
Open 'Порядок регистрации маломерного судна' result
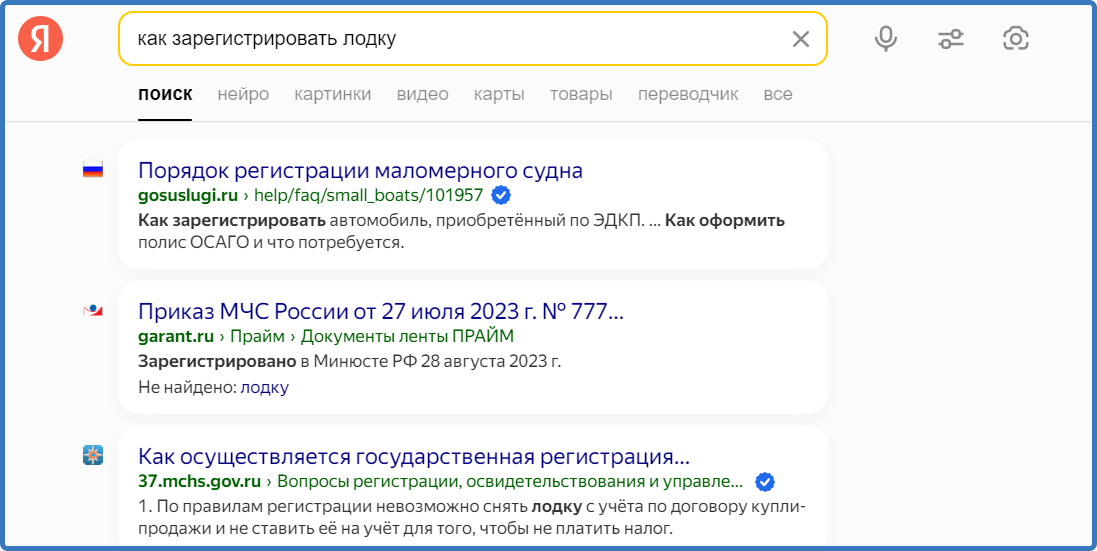pos(360,171)
